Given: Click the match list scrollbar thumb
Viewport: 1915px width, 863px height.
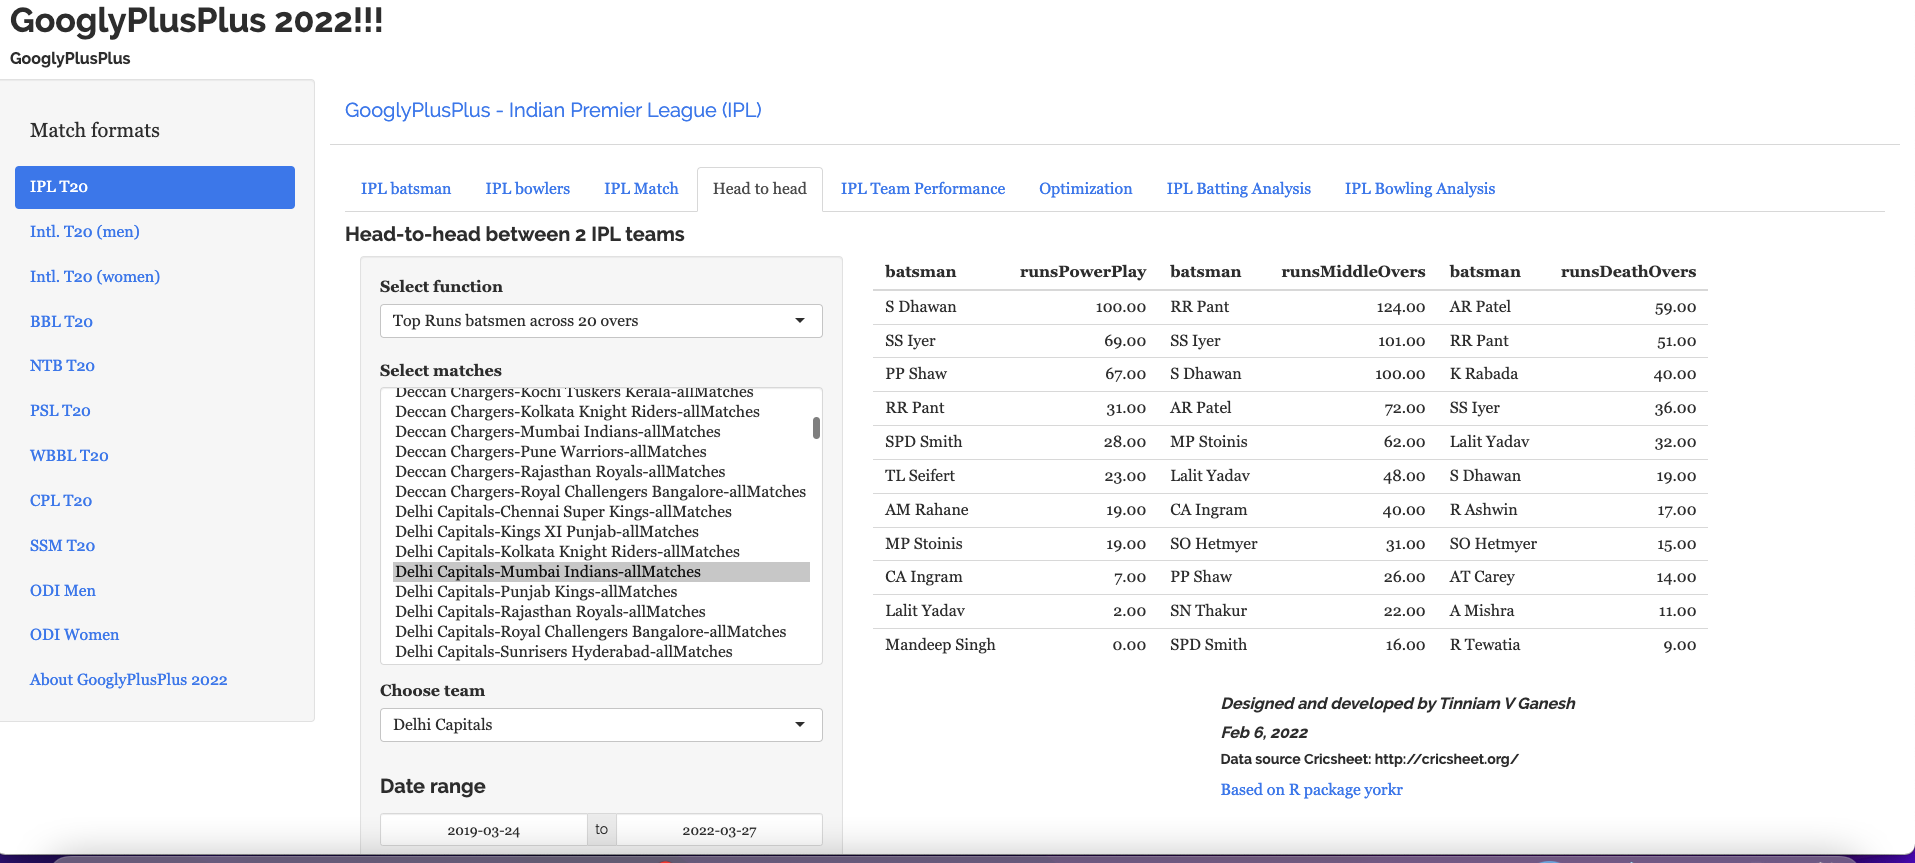Looking at the screenshot, I should click(x=816, y=428).
